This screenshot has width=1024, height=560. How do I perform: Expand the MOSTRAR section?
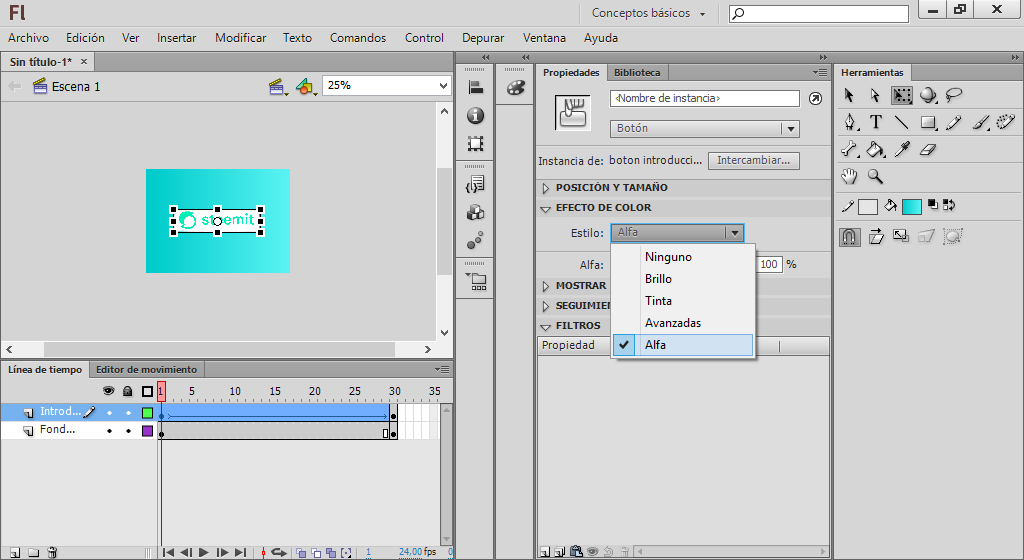(x=546, y=286)
